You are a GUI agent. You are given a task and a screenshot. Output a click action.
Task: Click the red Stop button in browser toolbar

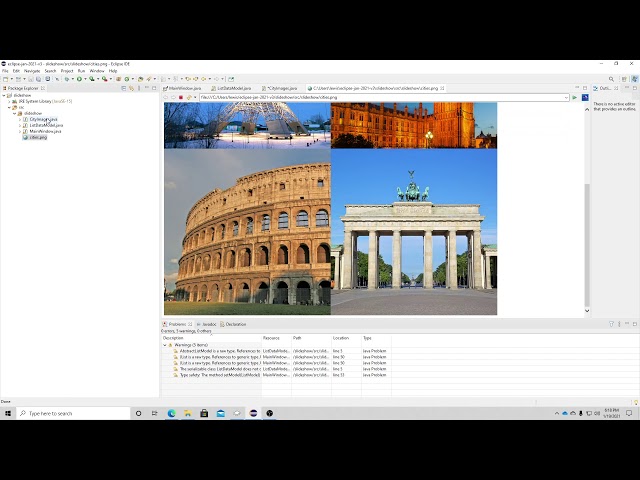(180, 97)
